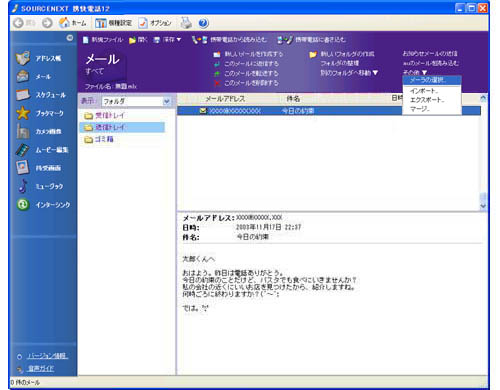This screenshot has height=390, width=500.
Task: Open the ムービー編集 movie editing section
Action: 42,150
